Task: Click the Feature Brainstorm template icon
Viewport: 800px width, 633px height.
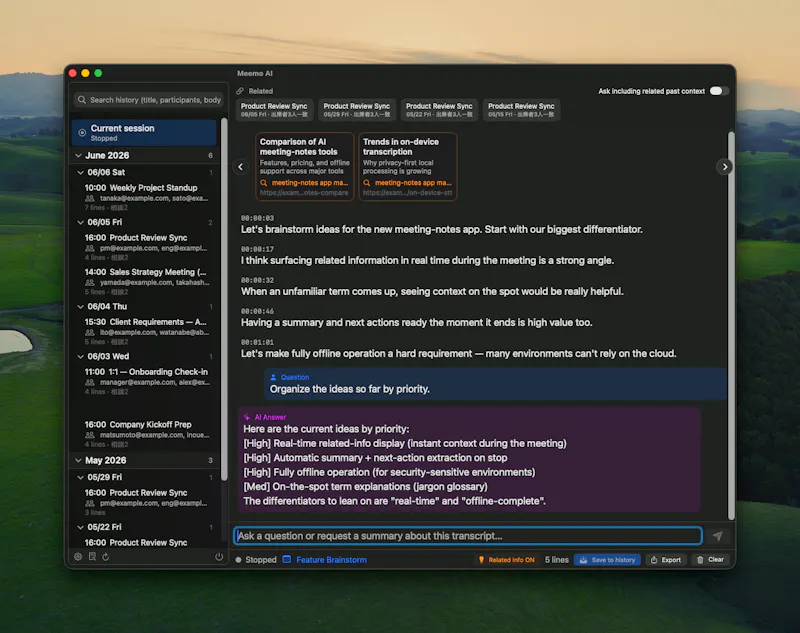Action: pyautogui.click(x=287, y=560)
